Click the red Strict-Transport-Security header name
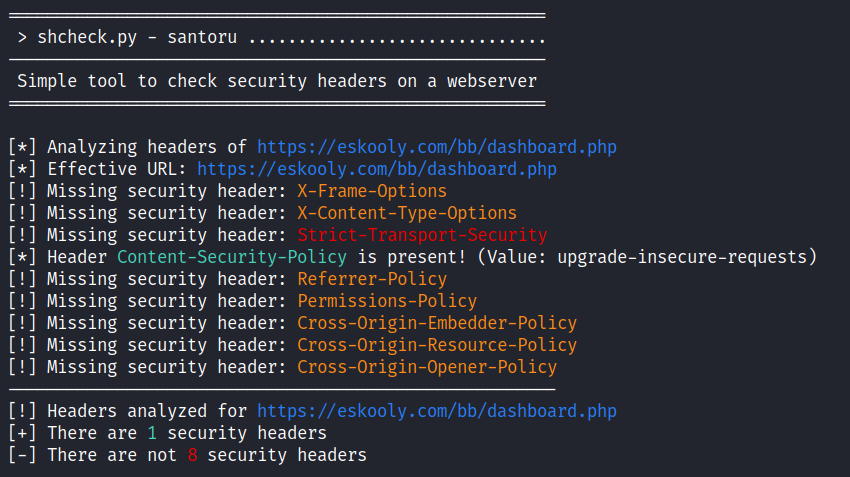 click(422, 235)
